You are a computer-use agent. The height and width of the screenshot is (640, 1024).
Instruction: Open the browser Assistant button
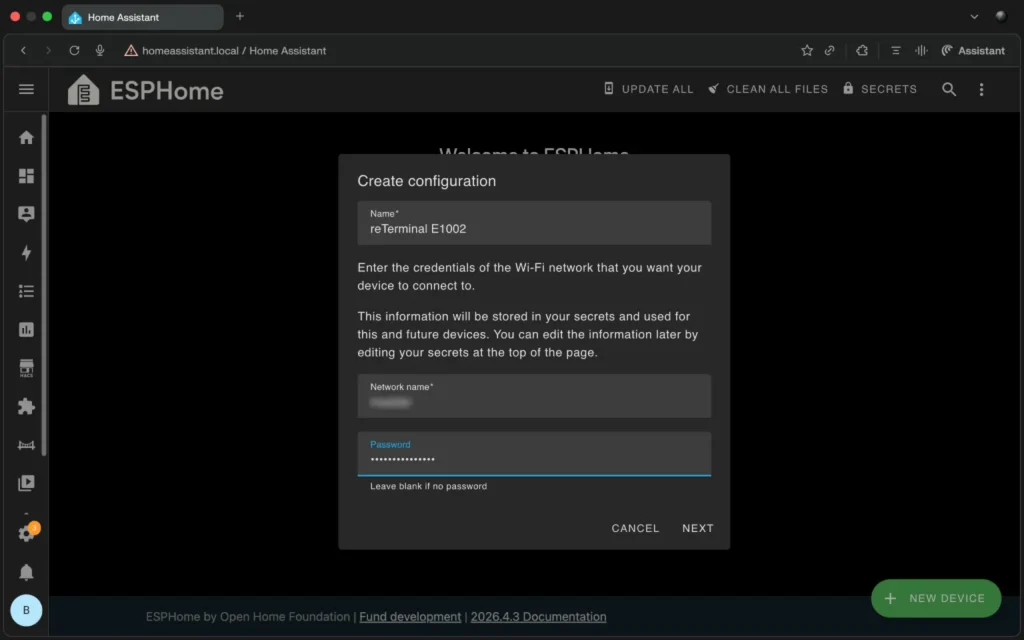973,50
